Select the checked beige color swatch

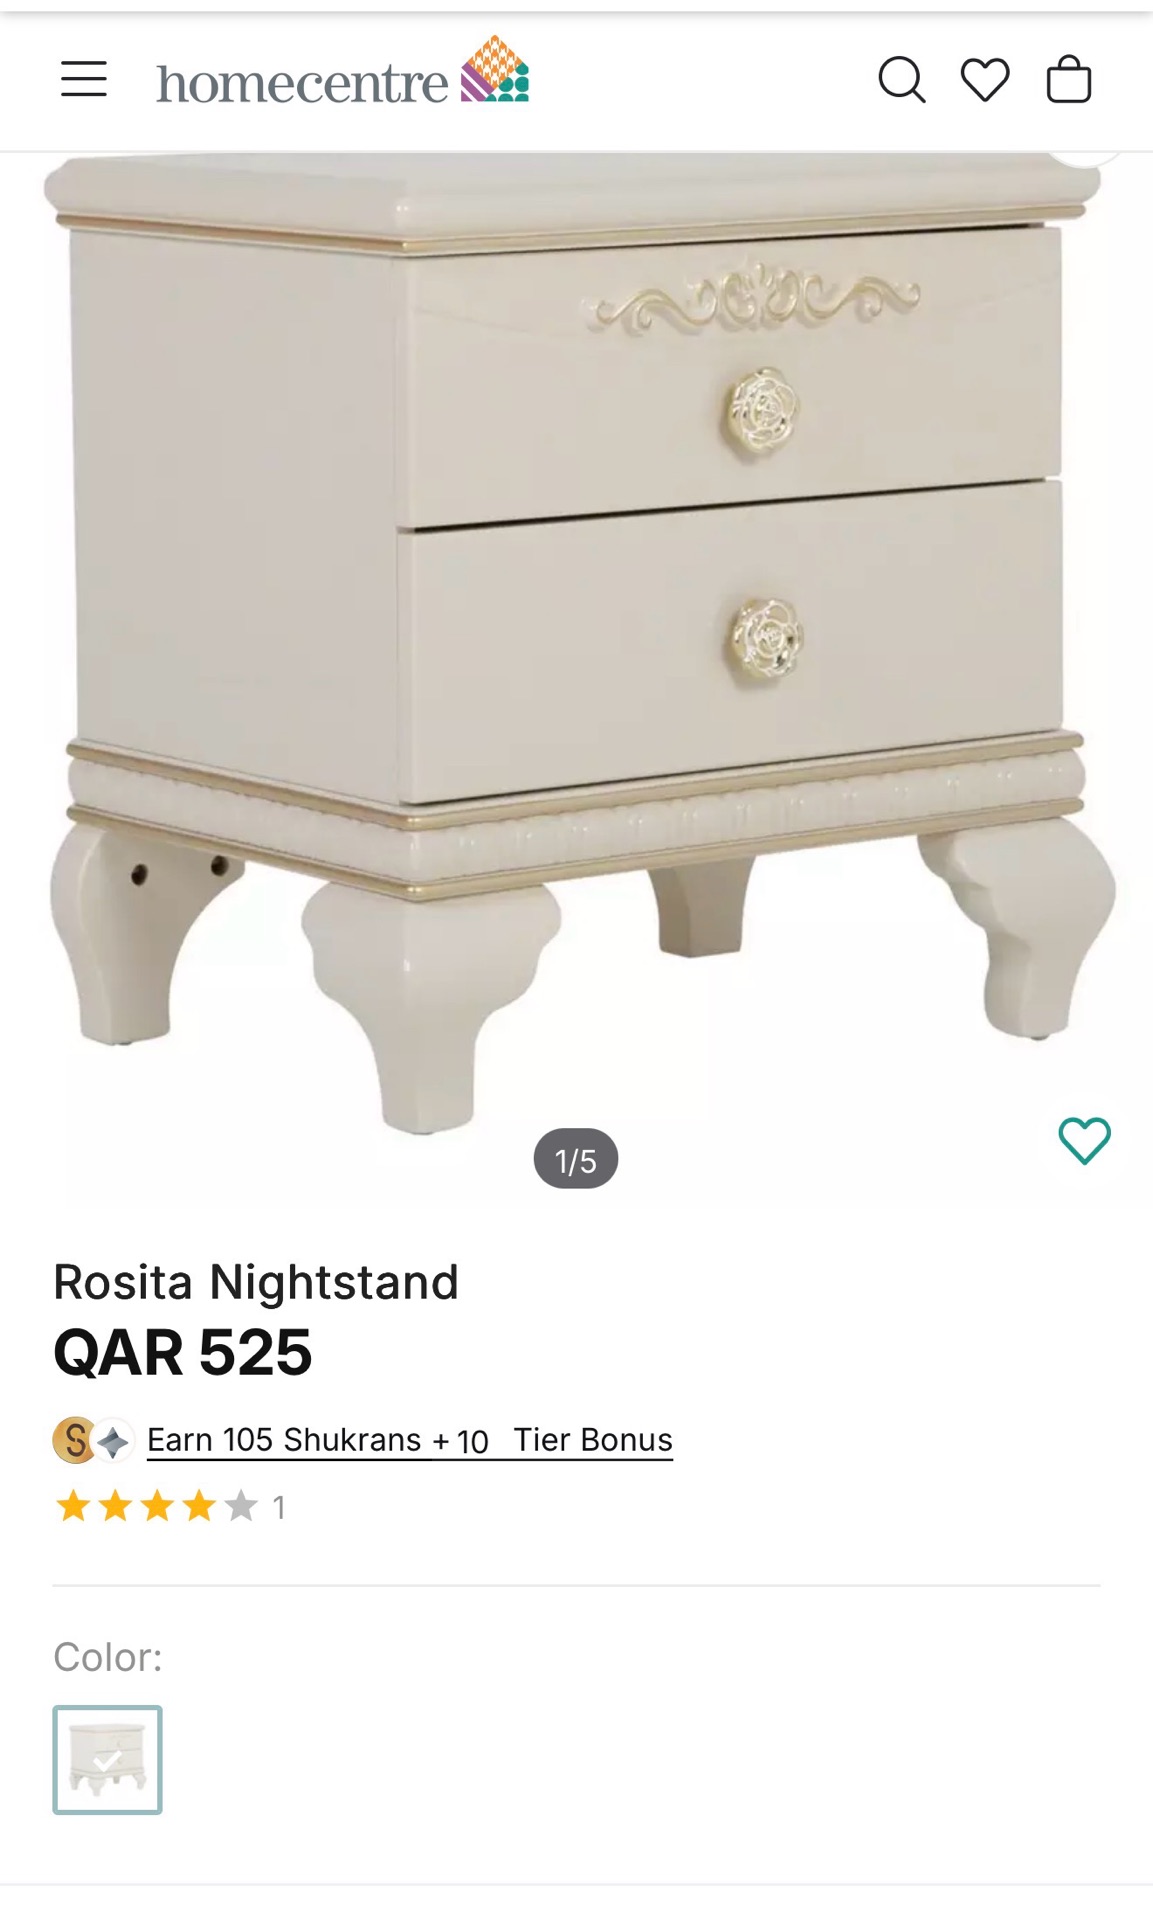pyautogui.click(x=107, y=1759)
